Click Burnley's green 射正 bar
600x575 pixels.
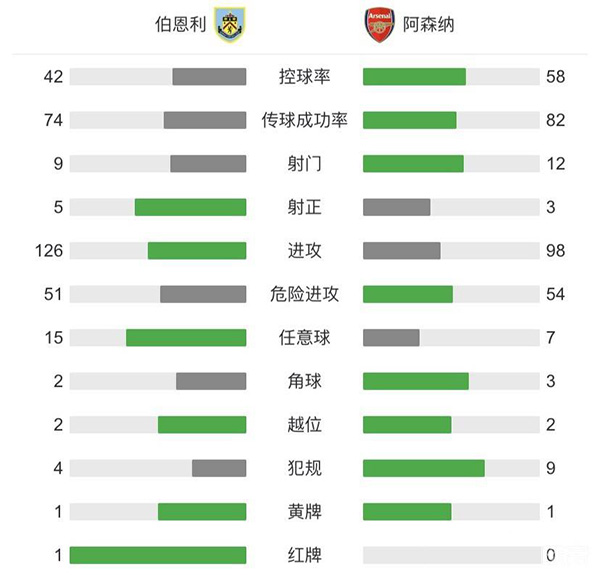tap(190, 207)
